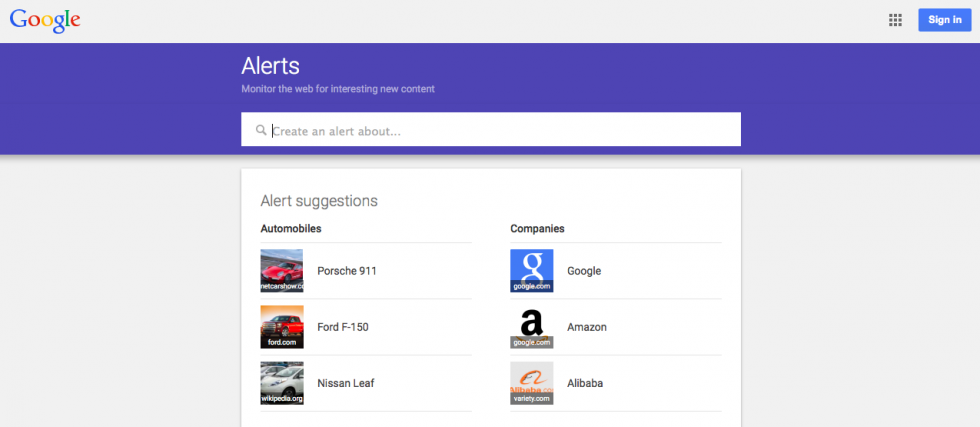Viewport: 980px width, 427px height.
Task: Click the search magnifier icon
Action: 261,130
